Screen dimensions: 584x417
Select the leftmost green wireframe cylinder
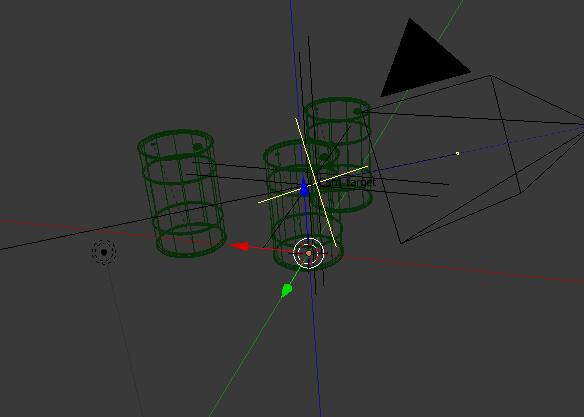[182, 194]
